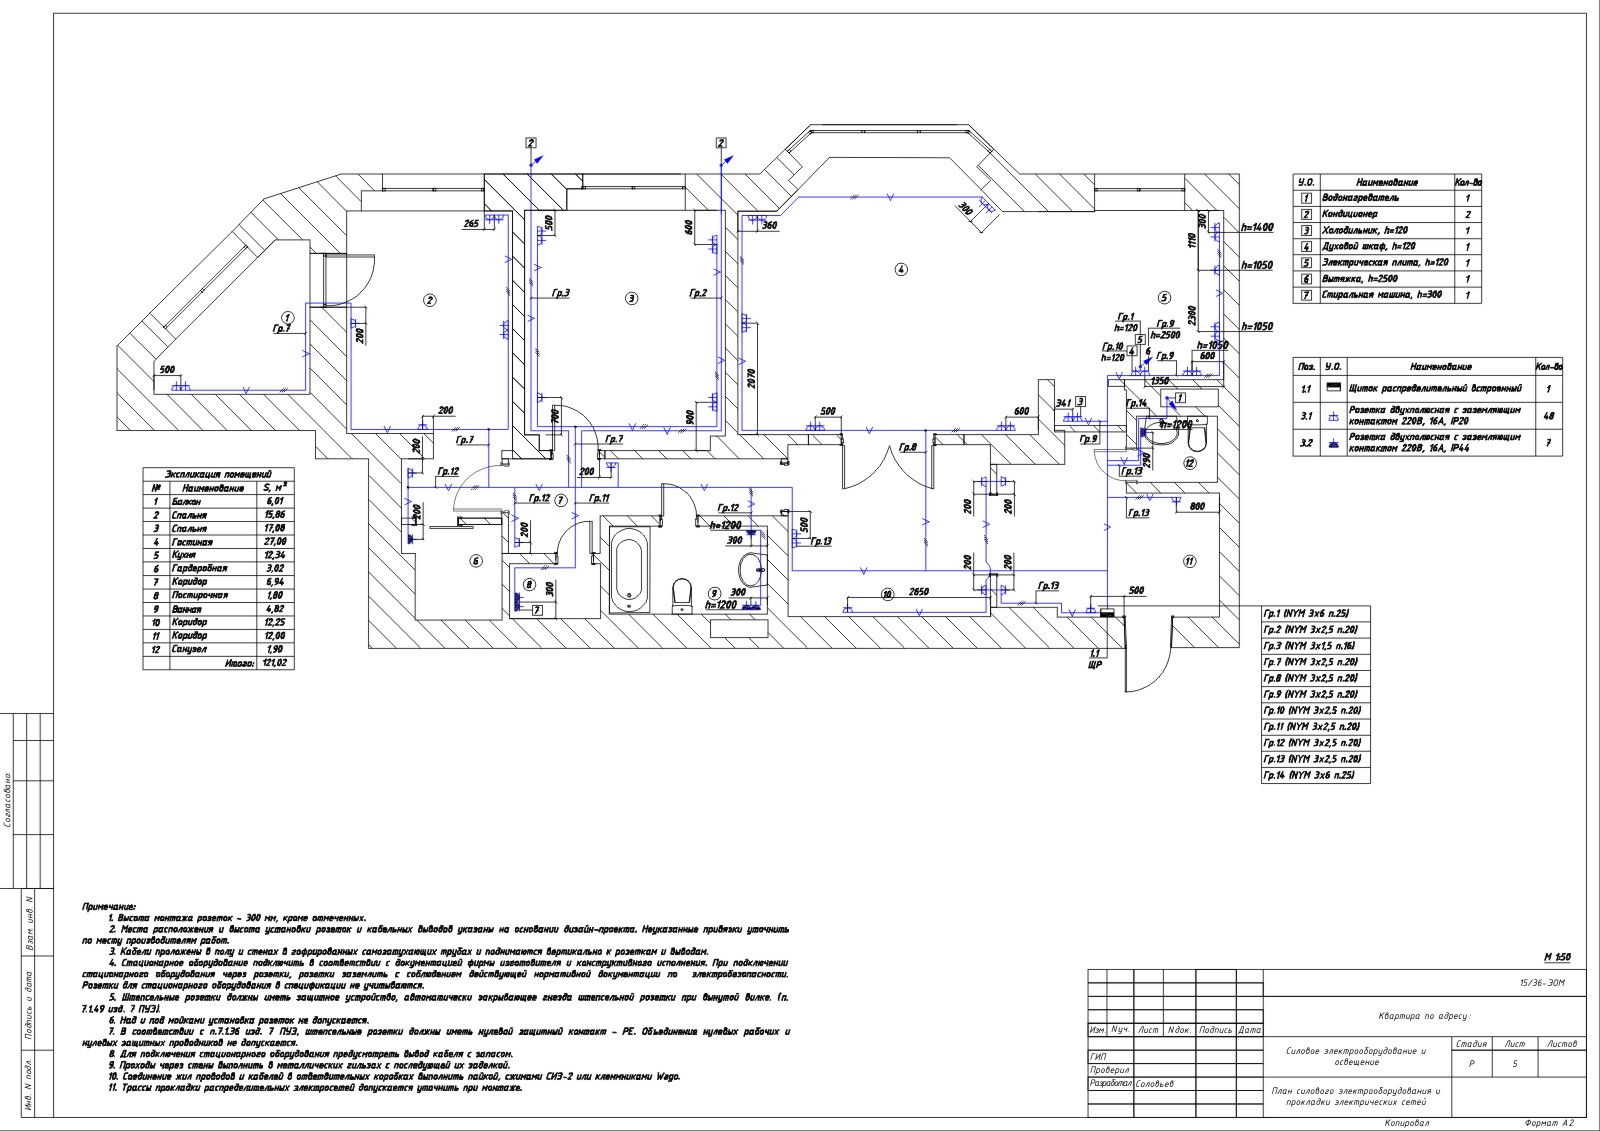1600x1131 pixels.
Task: Click the 'Гр.8' label near double door
Action: [x=907, y=447]
